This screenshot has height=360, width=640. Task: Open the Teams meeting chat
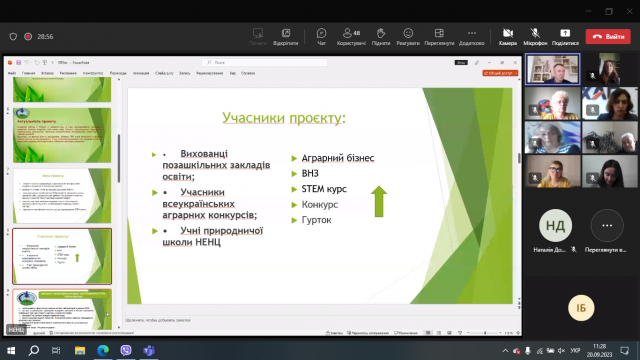[x=321, y=36]
